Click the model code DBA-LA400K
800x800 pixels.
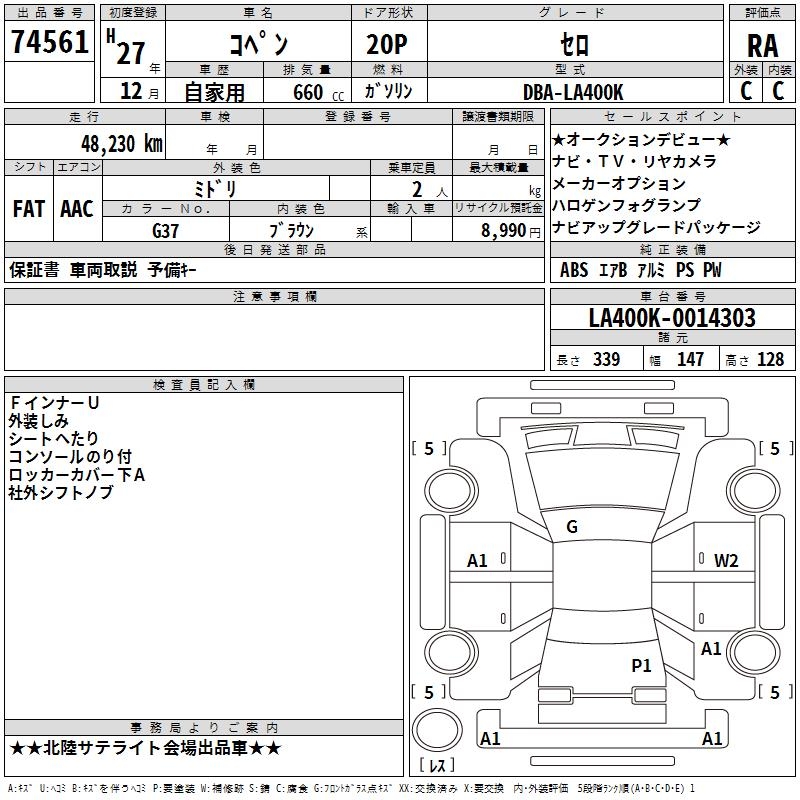[573, 92]
